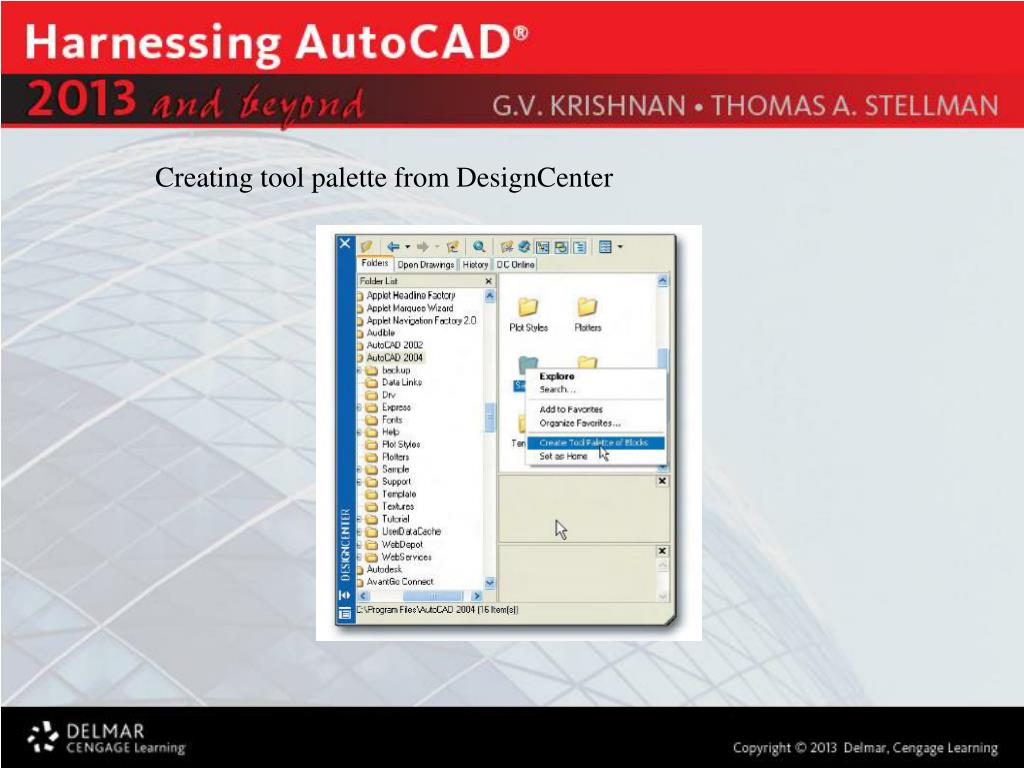Open the Back button history dropdown arrow
Viewport: 1024px width, 768px height.
point(408,246)
